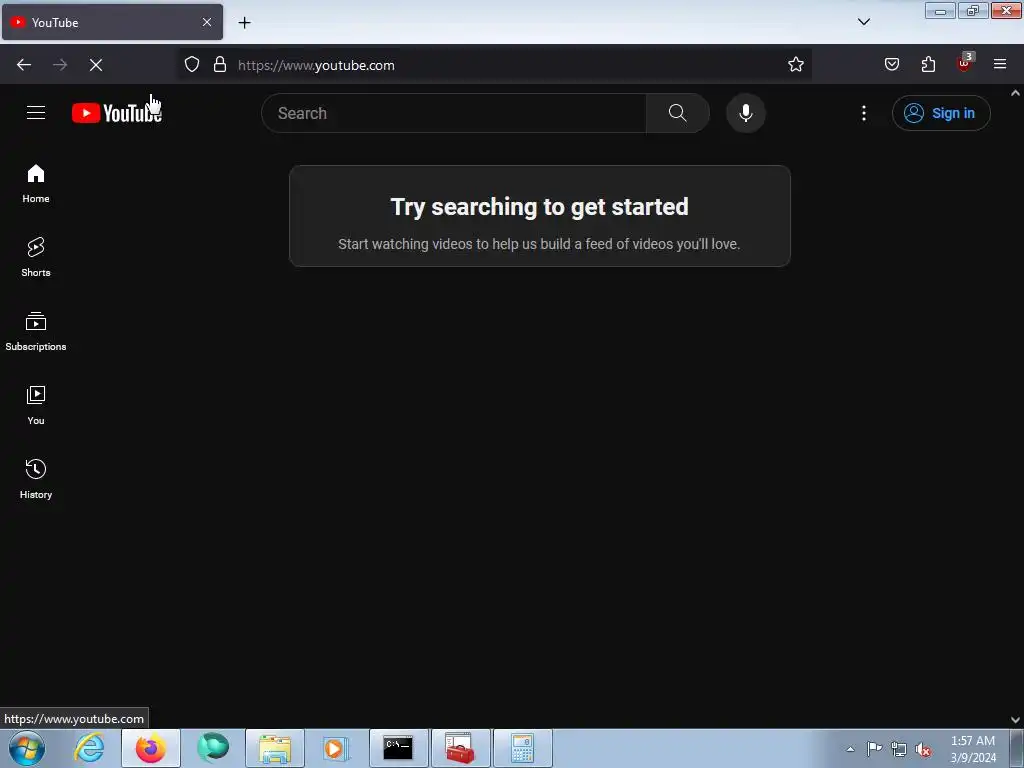Open the Firefox extensions menu
Screen dimensions: 1024x768
[928, 64]
